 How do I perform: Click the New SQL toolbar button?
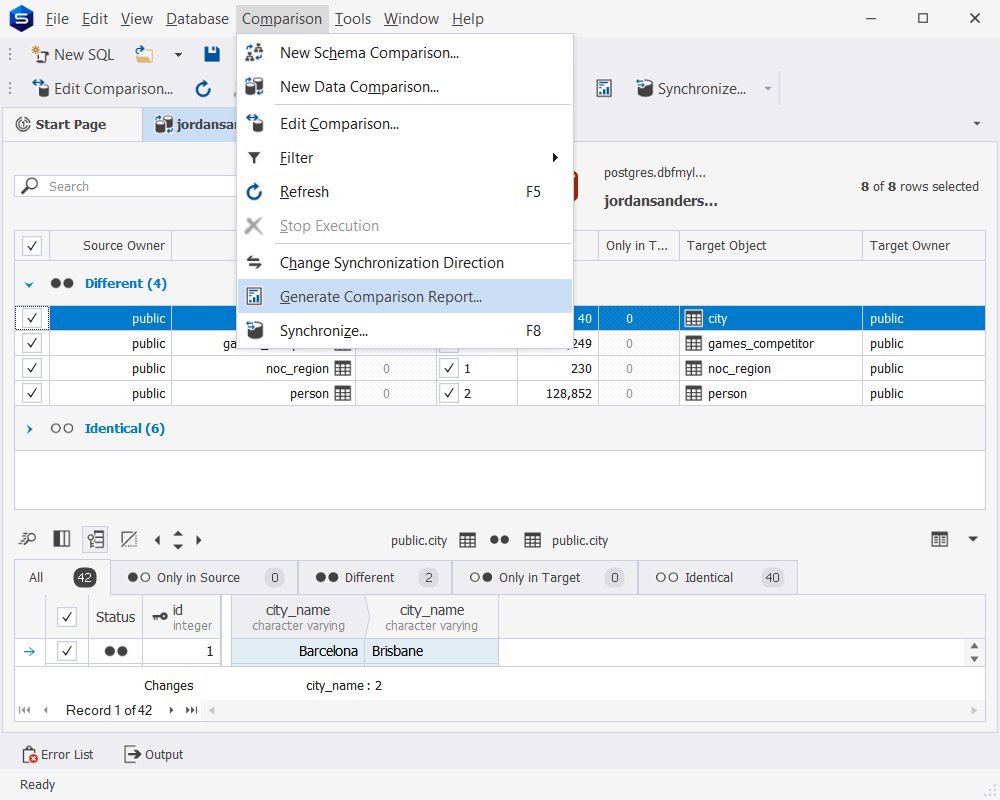[73, 55]
